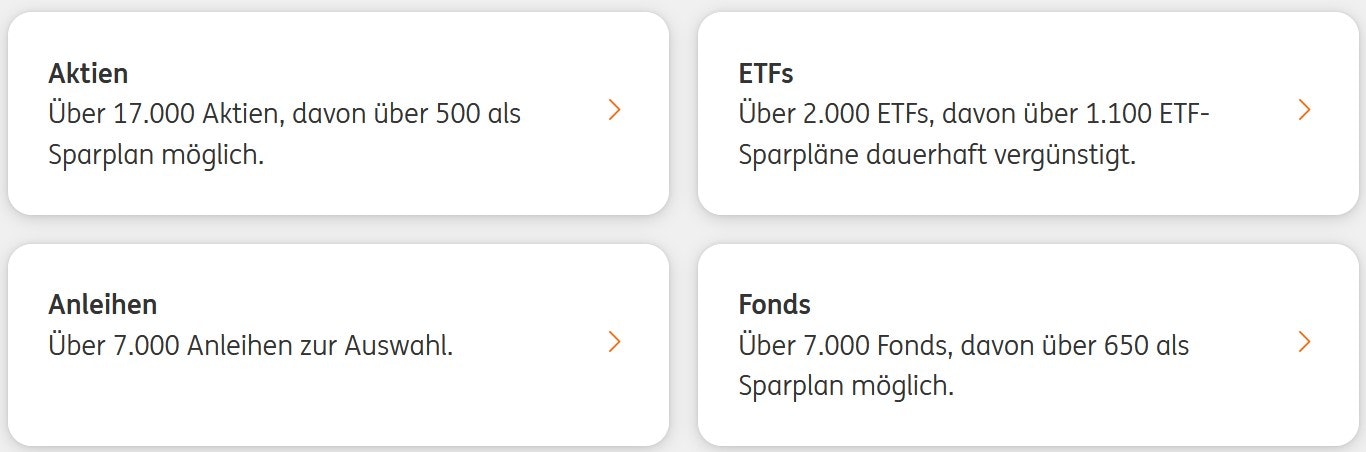This screenshot has height=452, width=1366.
Task: Click the Fonds heading
Action: click(775, 305)
